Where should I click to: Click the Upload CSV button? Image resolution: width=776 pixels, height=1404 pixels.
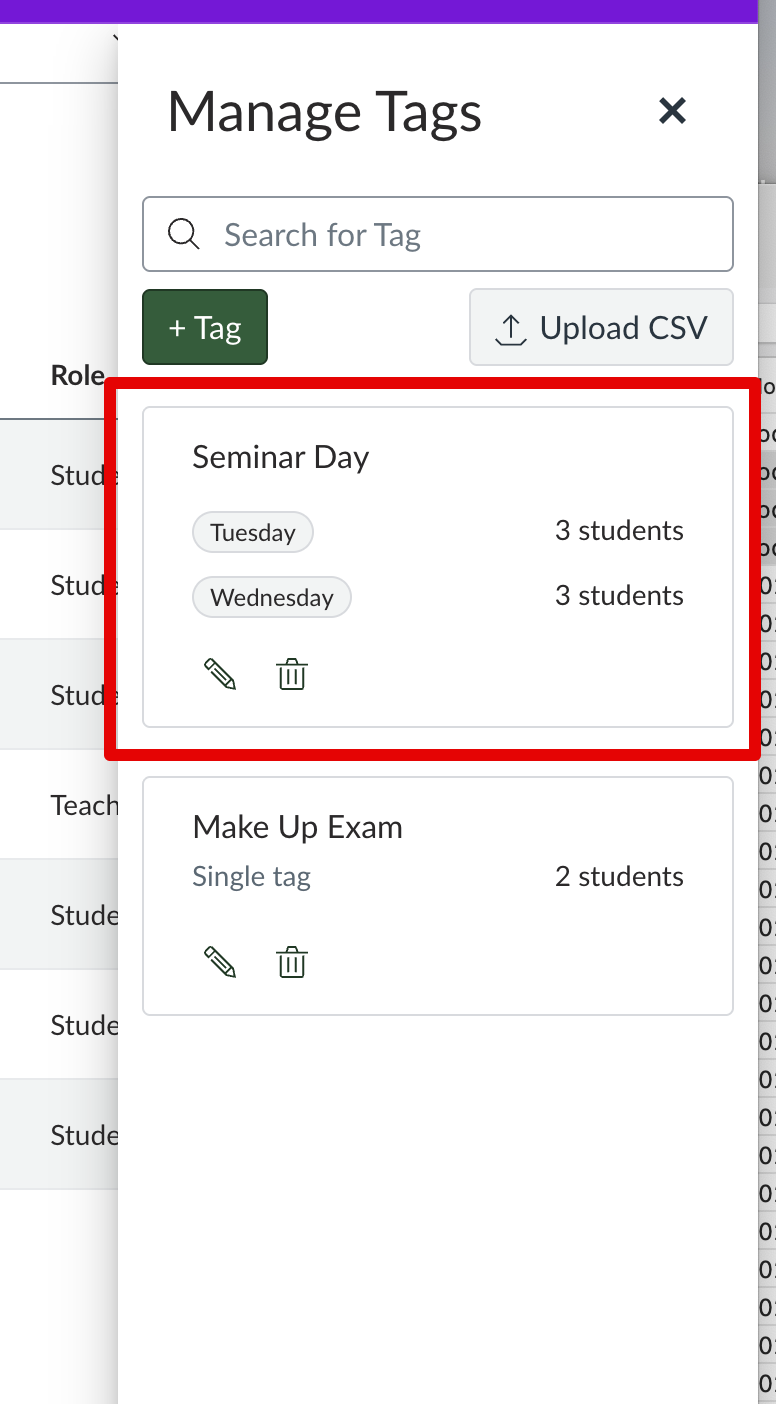601,328
